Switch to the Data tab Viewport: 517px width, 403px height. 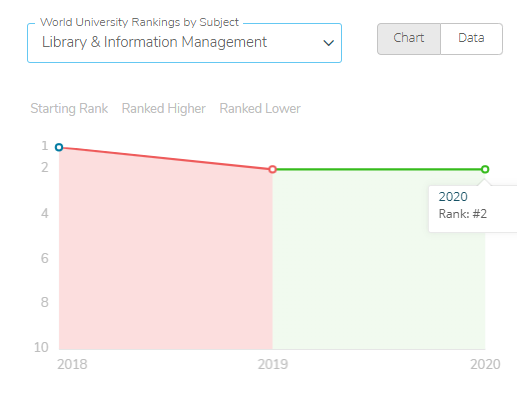(471, 39)
